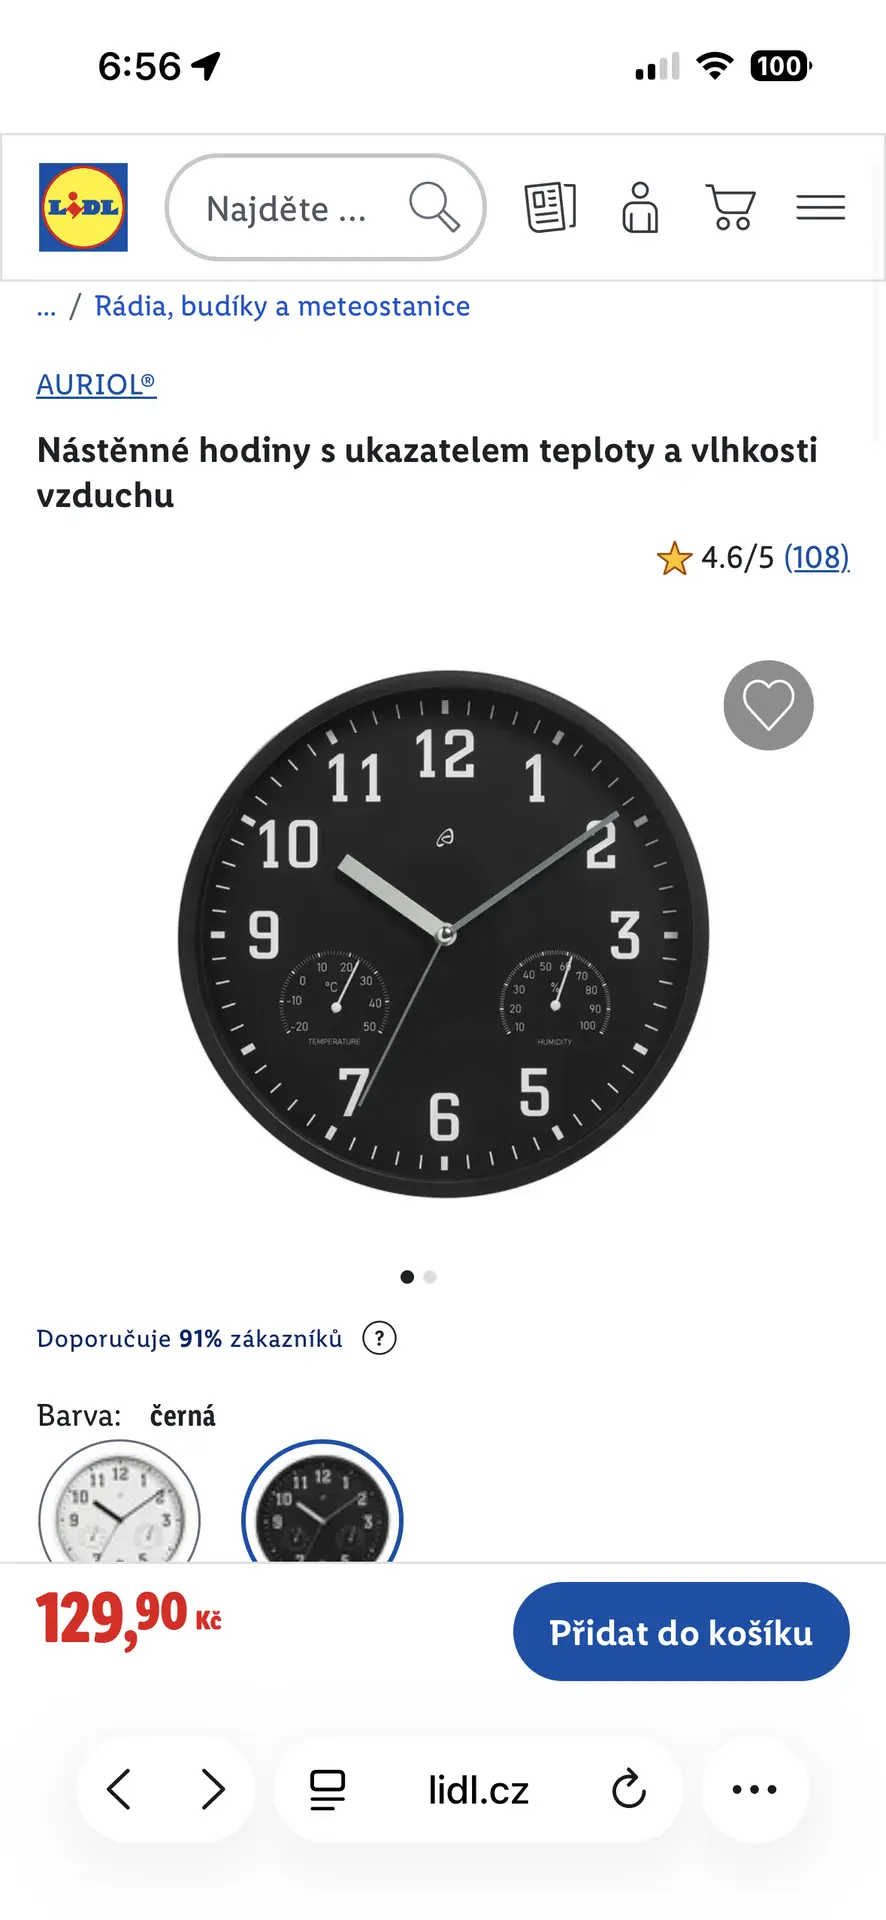Open the Lidl logo homepage
Screen dimensions: 886x1920
(x=83, y=207)
